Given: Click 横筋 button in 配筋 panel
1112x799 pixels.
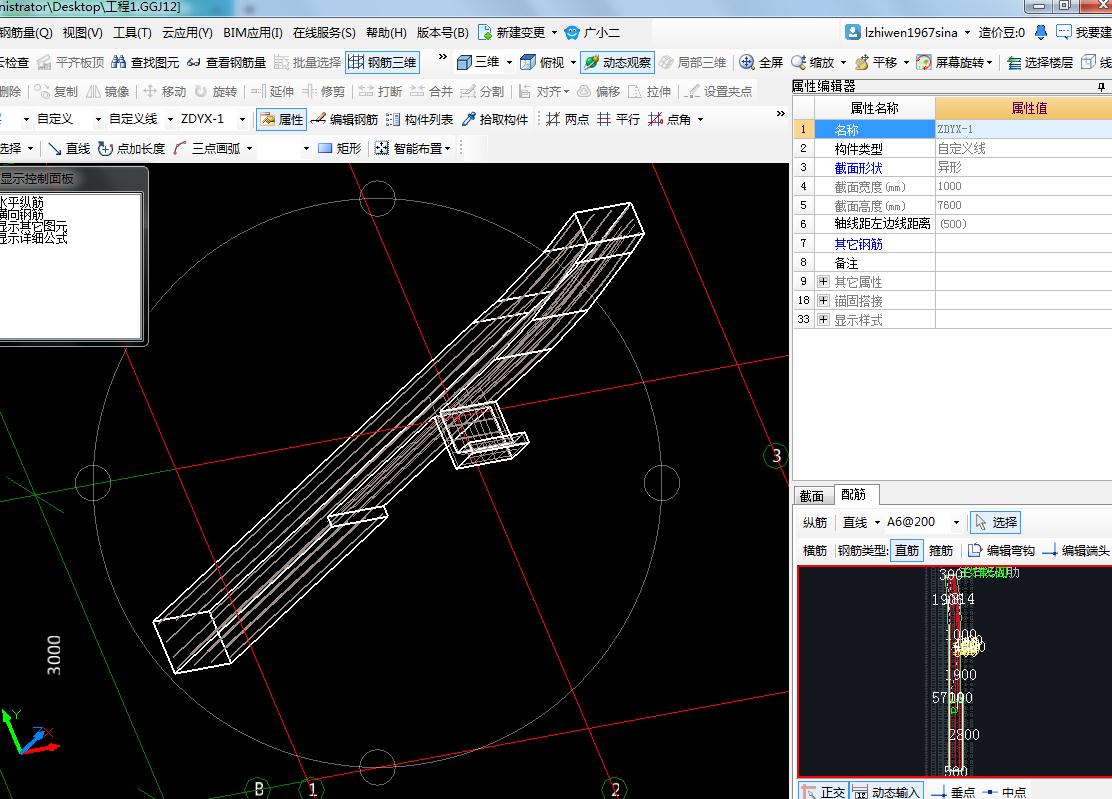Looking at the screenshot, I should click(815, 550).
